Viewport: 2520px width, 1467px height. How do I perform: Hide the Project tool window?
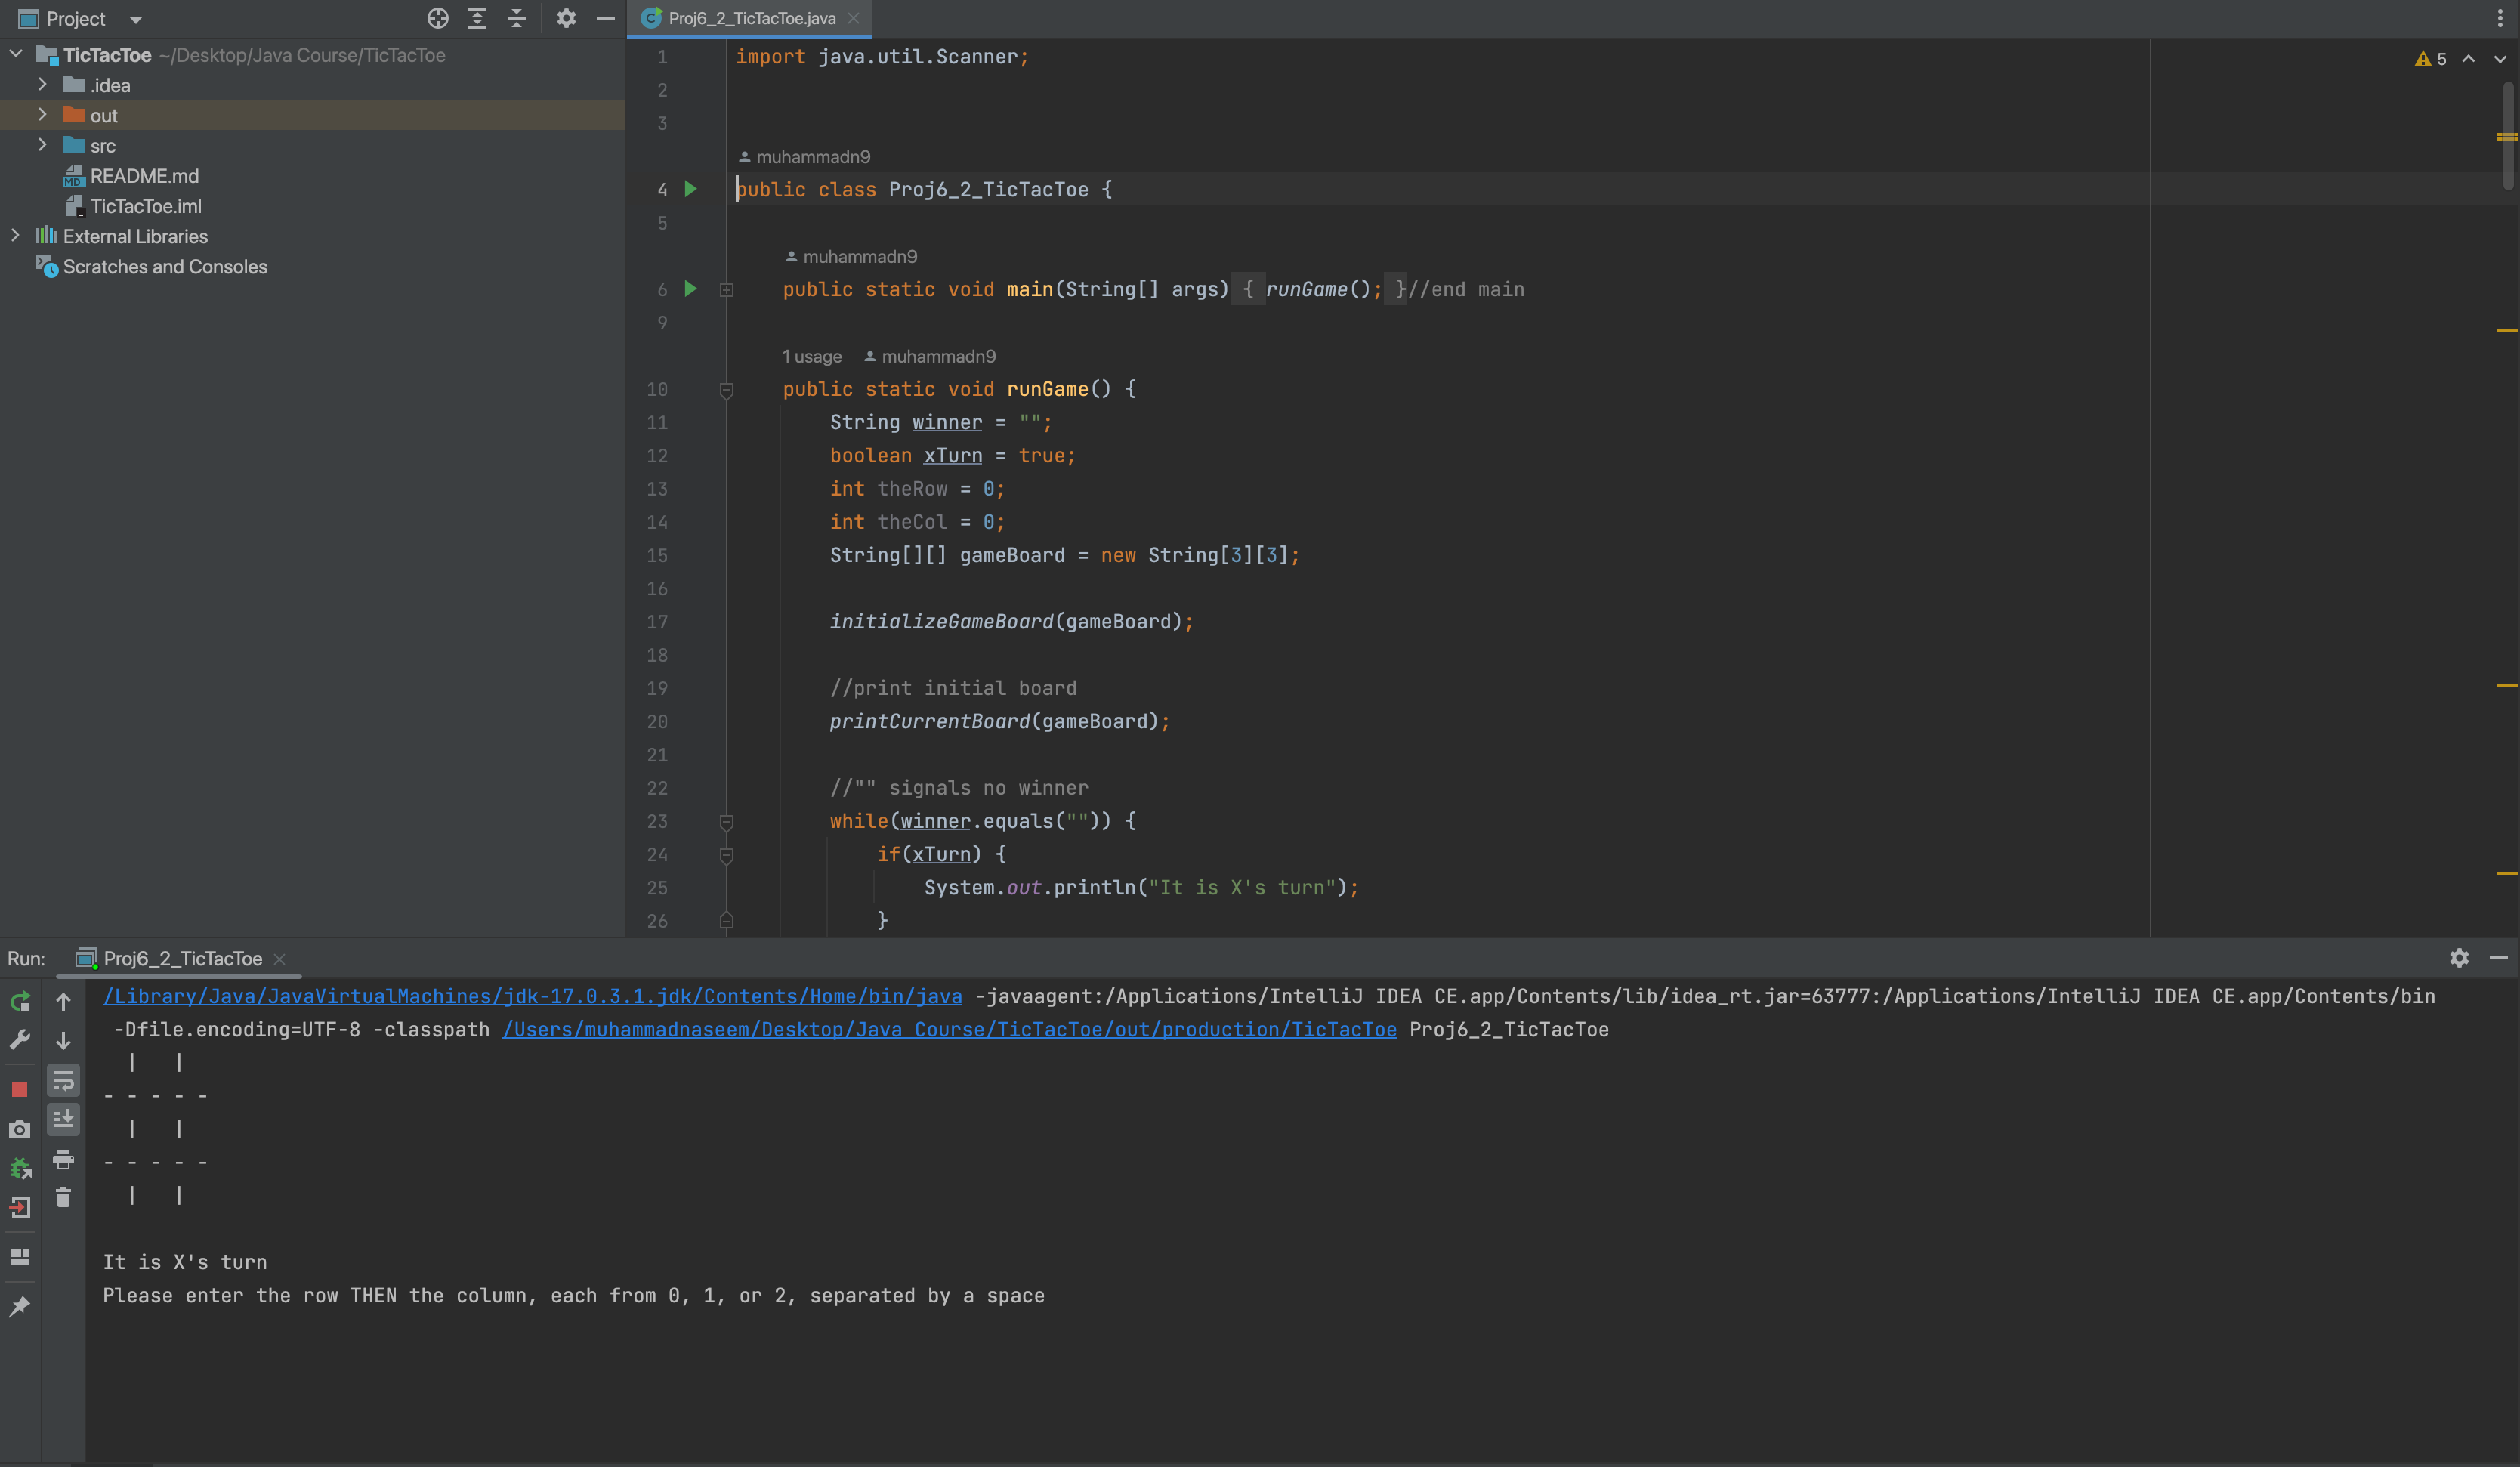coord(605,18)
